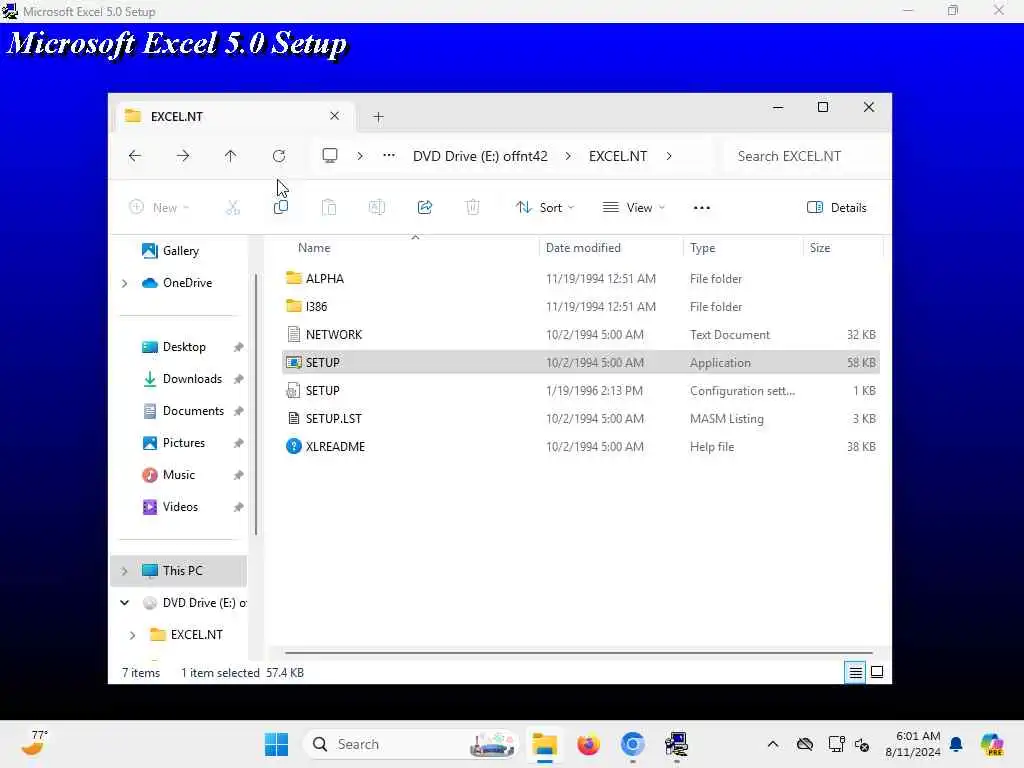Viewport: 1024px width, 768px height.
Task: Select the I386 folder
Action: tap(581, 307)
